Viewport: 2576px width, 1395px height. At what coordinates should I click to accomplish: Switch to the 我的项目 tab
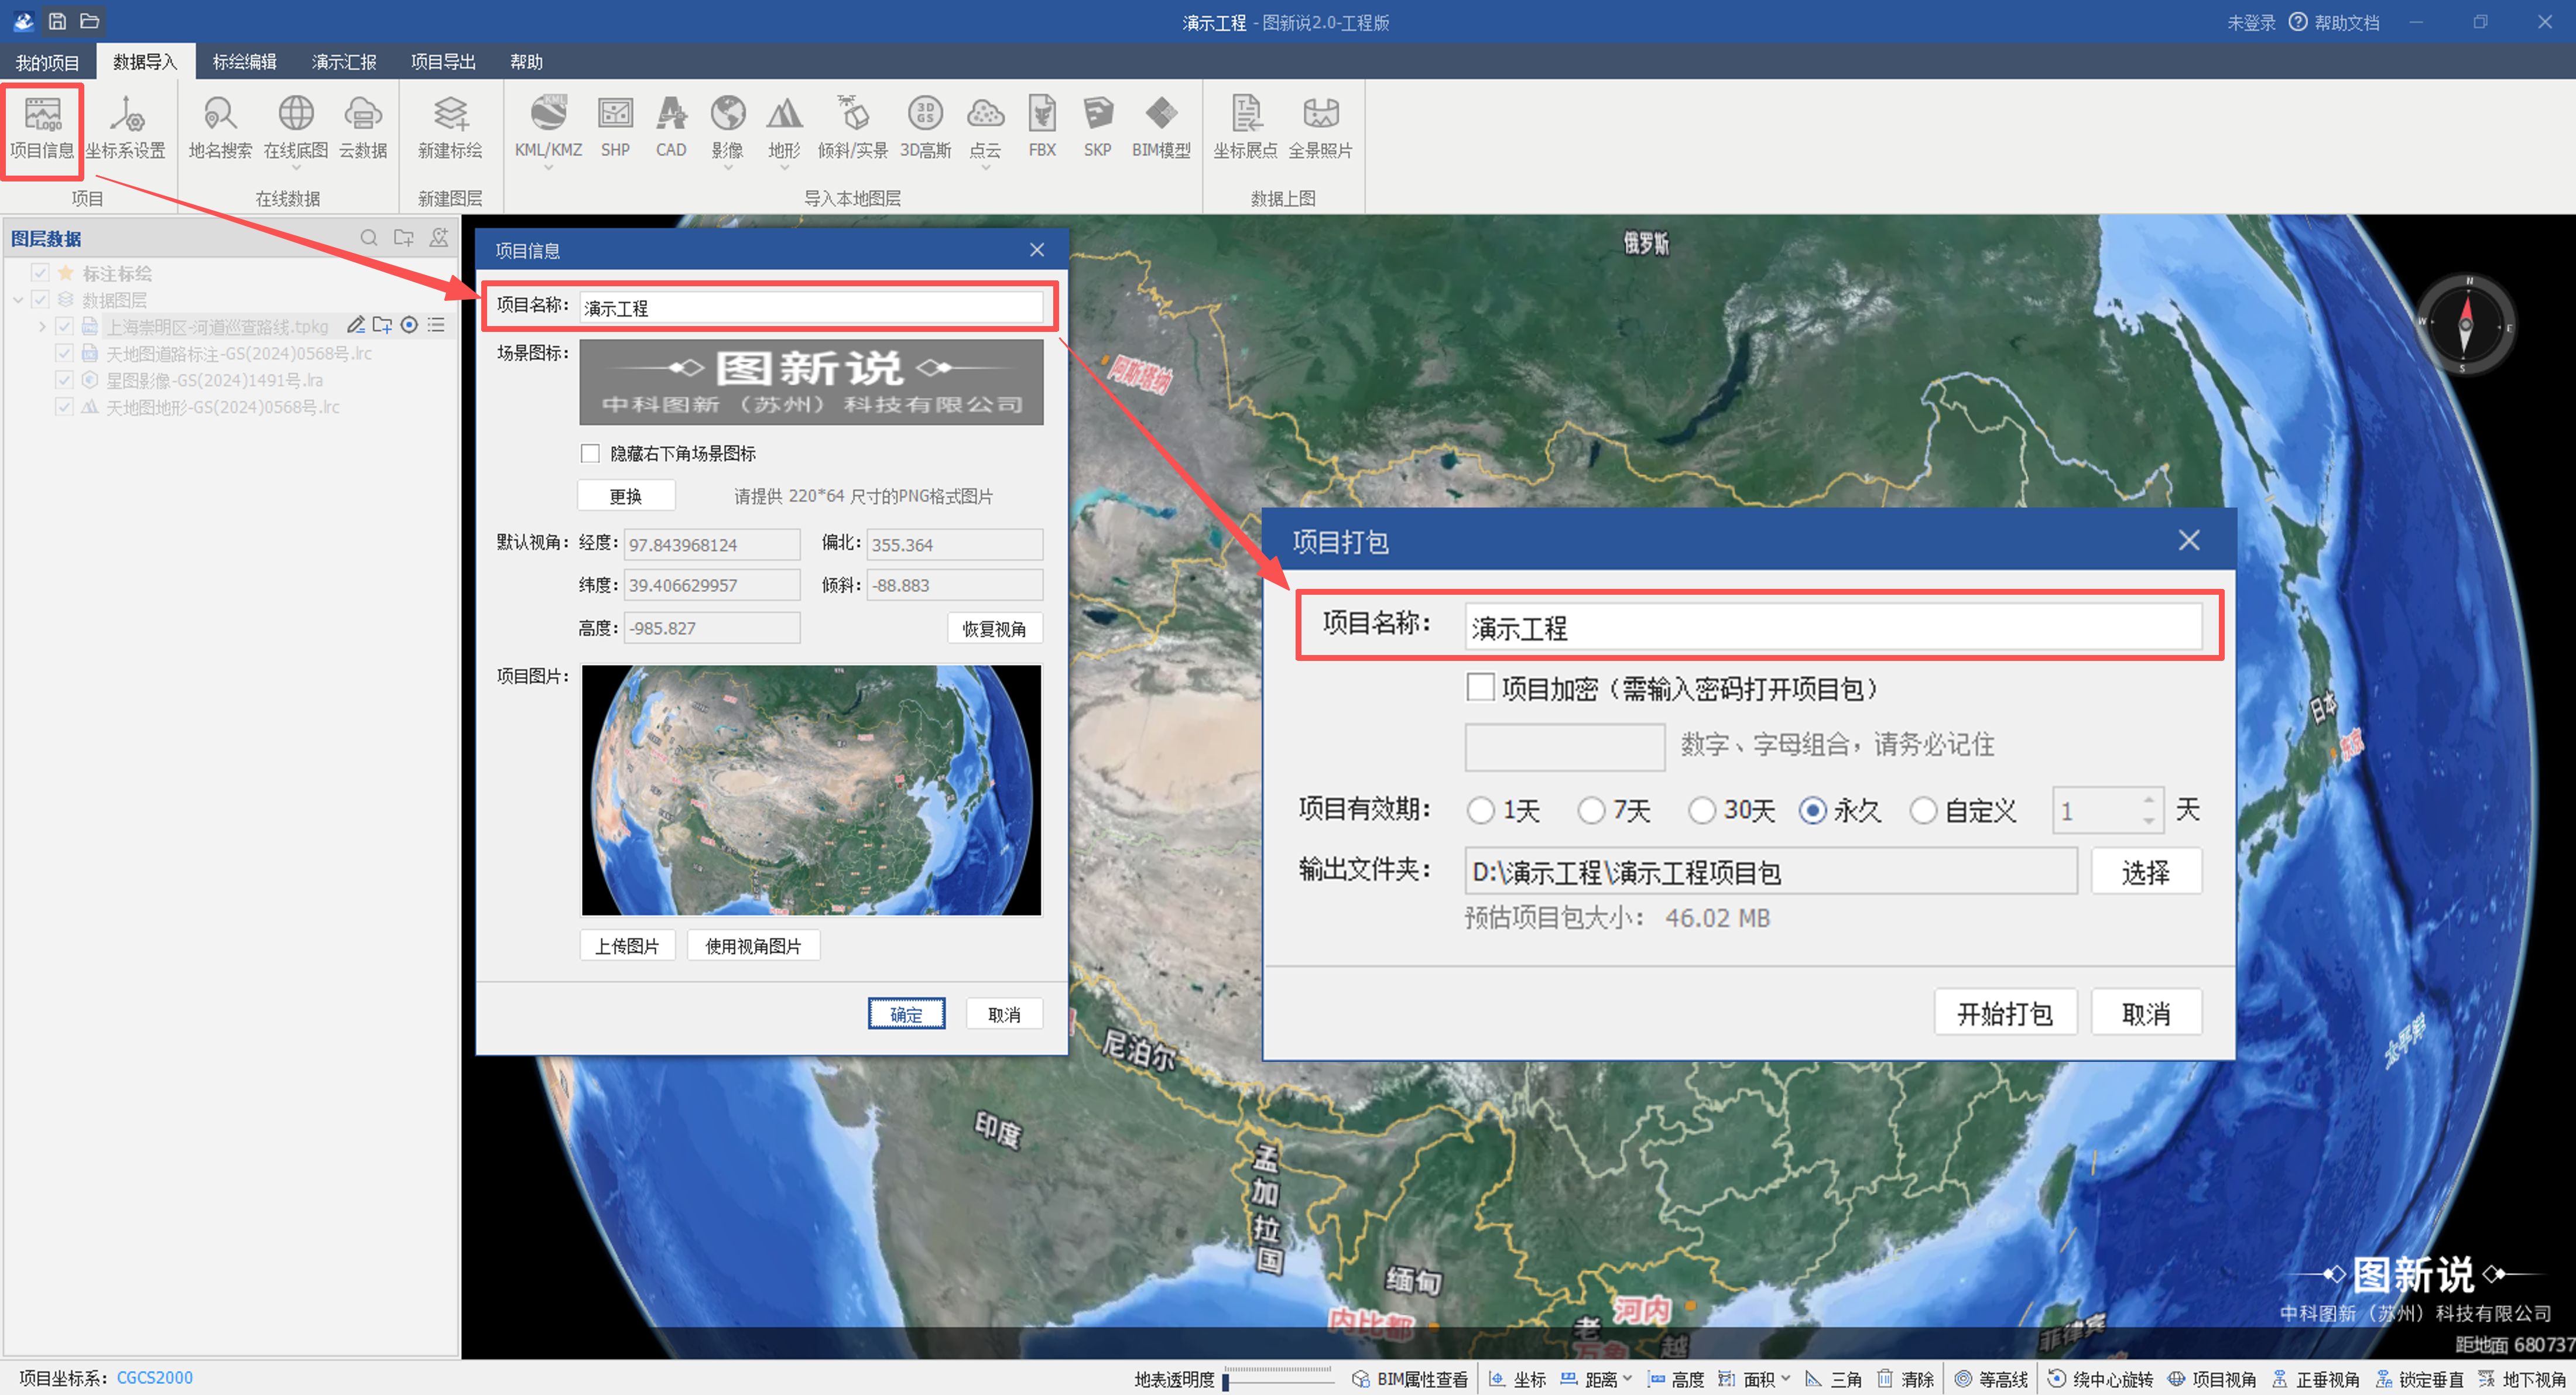tap(47, 62)
